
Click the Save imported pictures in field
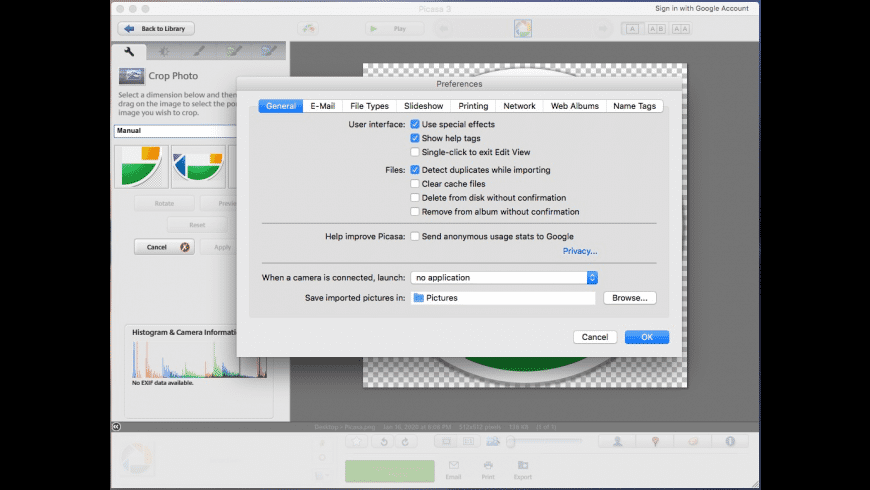pyautogui.click(x=503, y=298)
